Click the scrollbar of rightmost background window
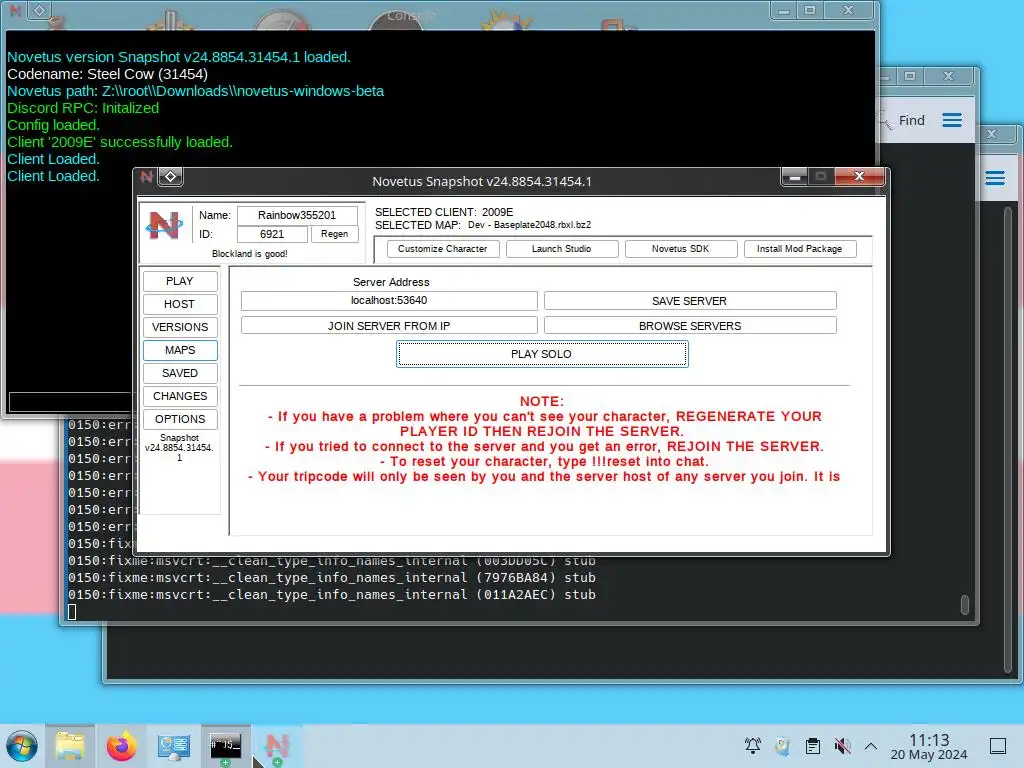 pyautogui.click(x=1008, y=438)
